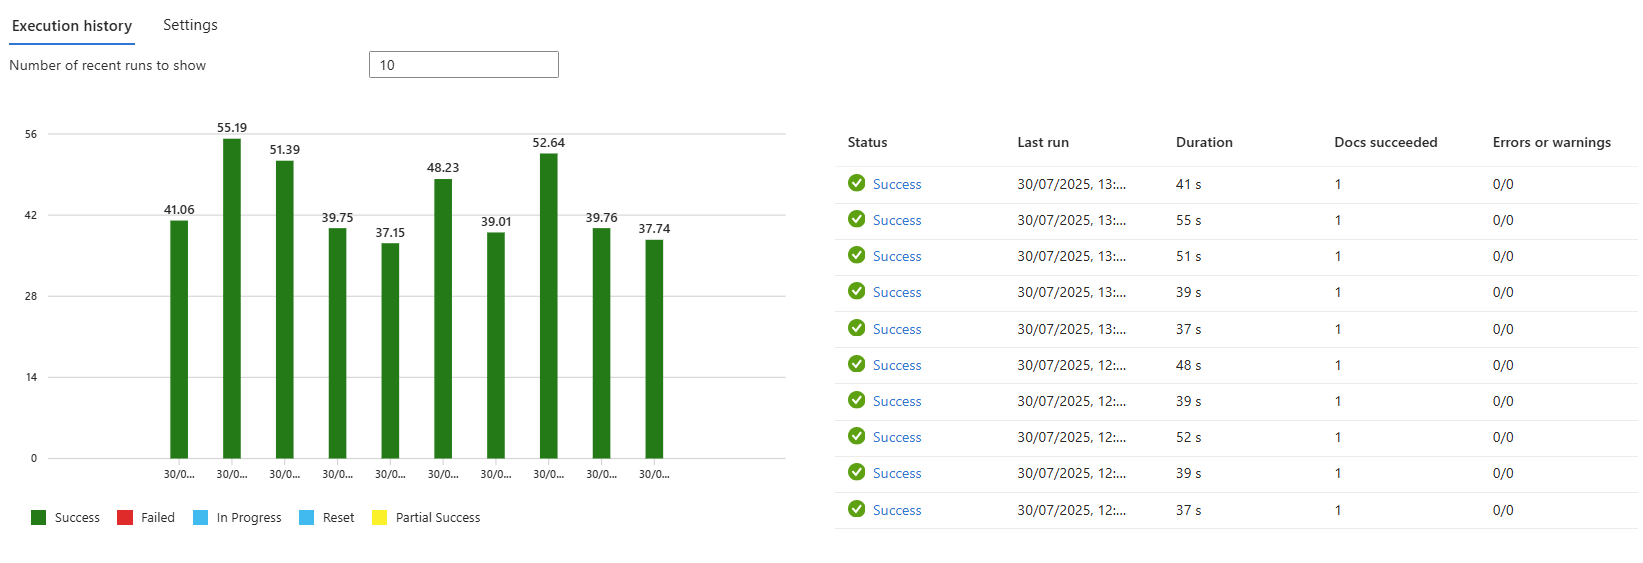This screenshot has width=1643, height=563.
Task: Click the 41 s duration cell
Action: (1189, 184)
